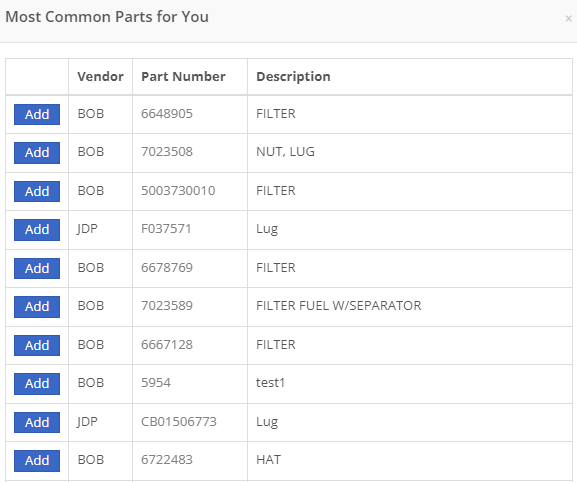Add part 7023589 fuel filter with separator
The height and width of the screenshot is (482, 577).
tap(37, 306)
